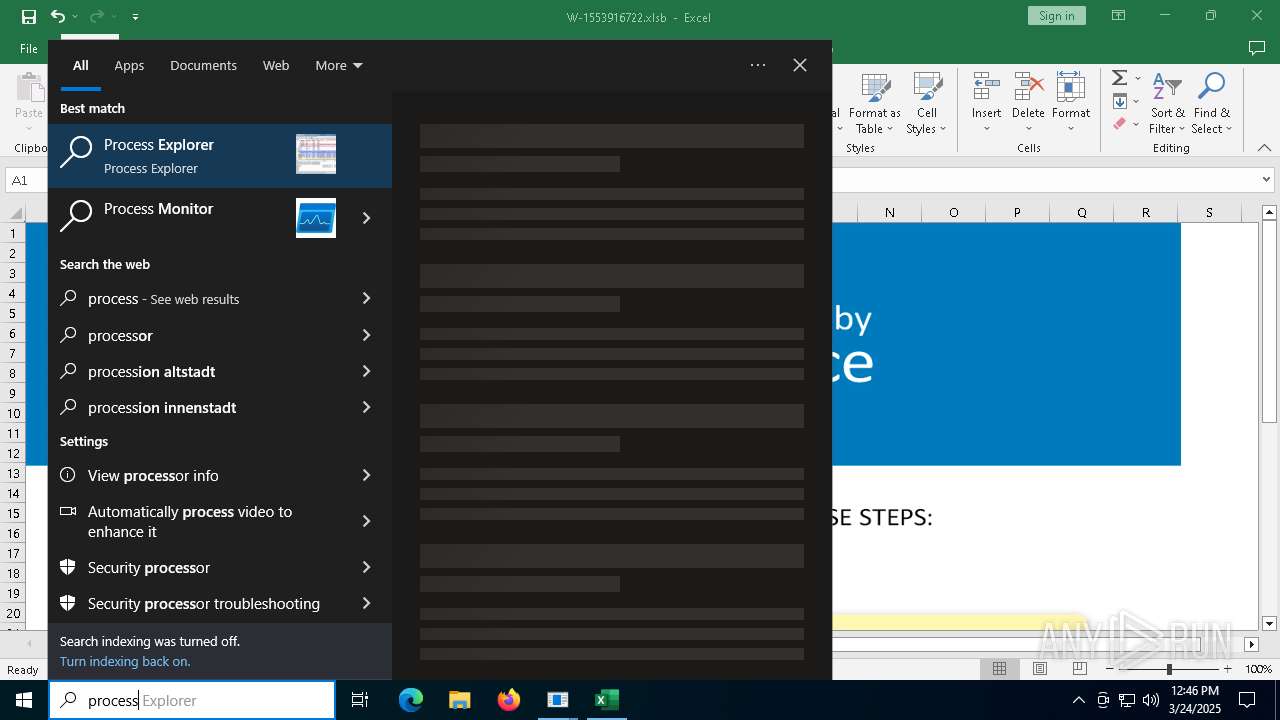
Task: Expand Process Monitor result details arrow
Action: pos(366,218)
